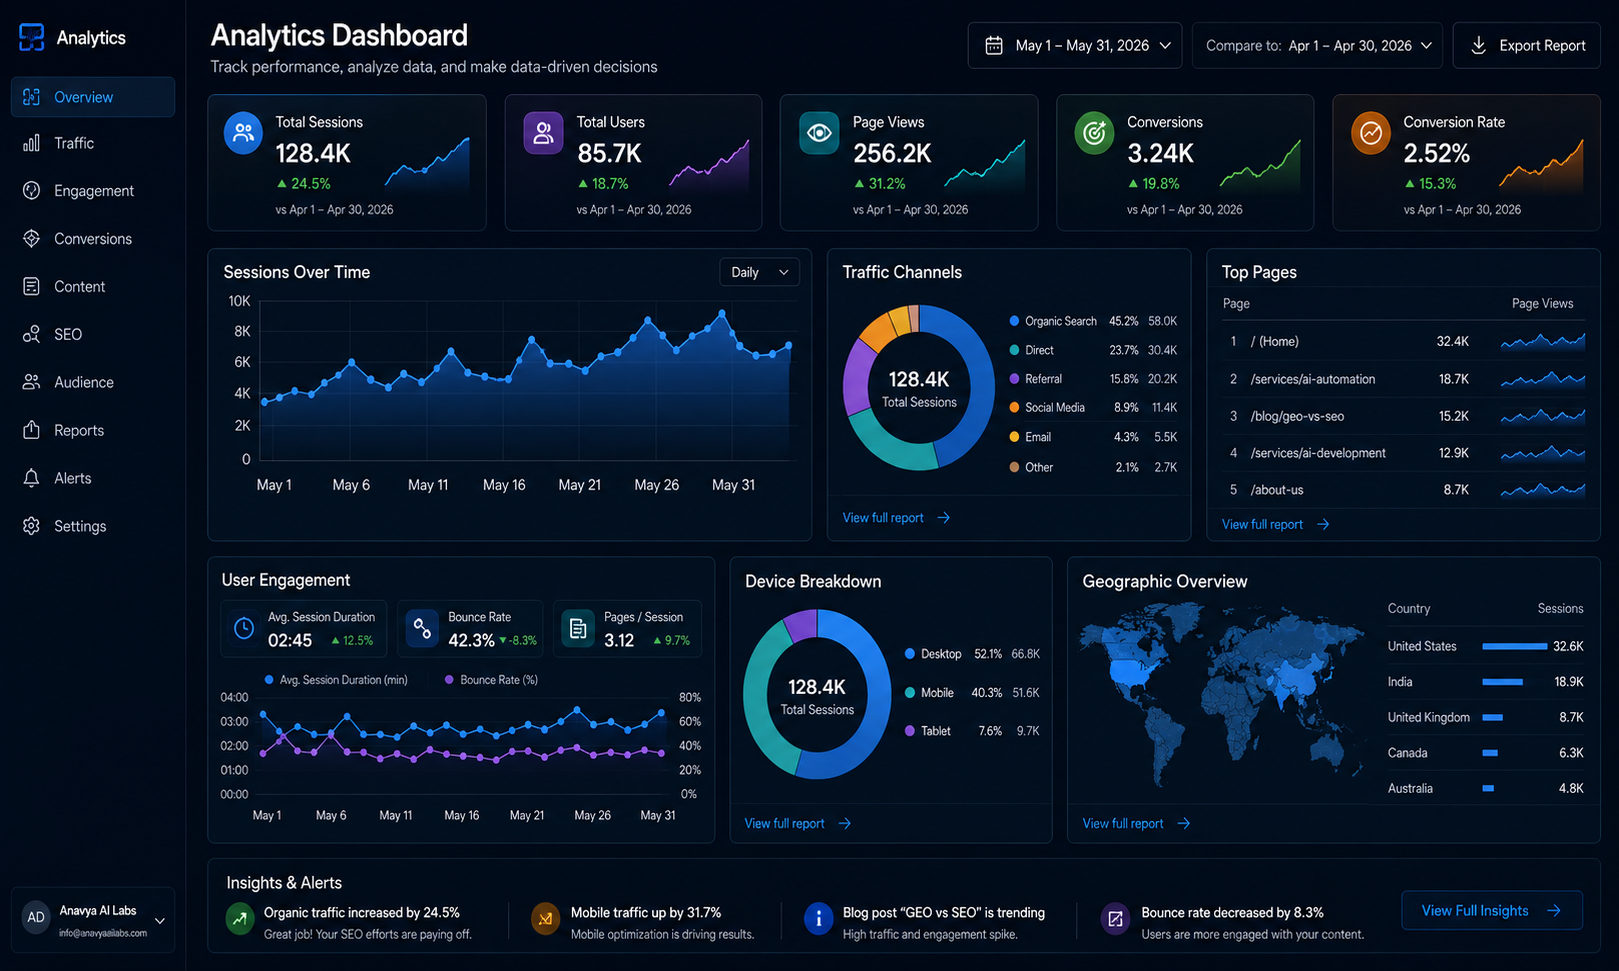Click the bounce rate decreased insight icon
The image size is (1619, 971).
click(x=1115, y=918)
